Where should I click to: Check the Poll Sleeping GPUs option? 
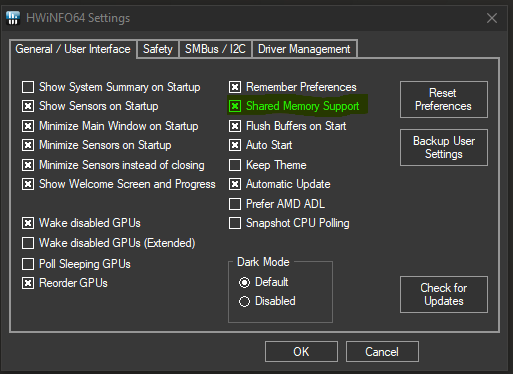(x=28, y=264)
